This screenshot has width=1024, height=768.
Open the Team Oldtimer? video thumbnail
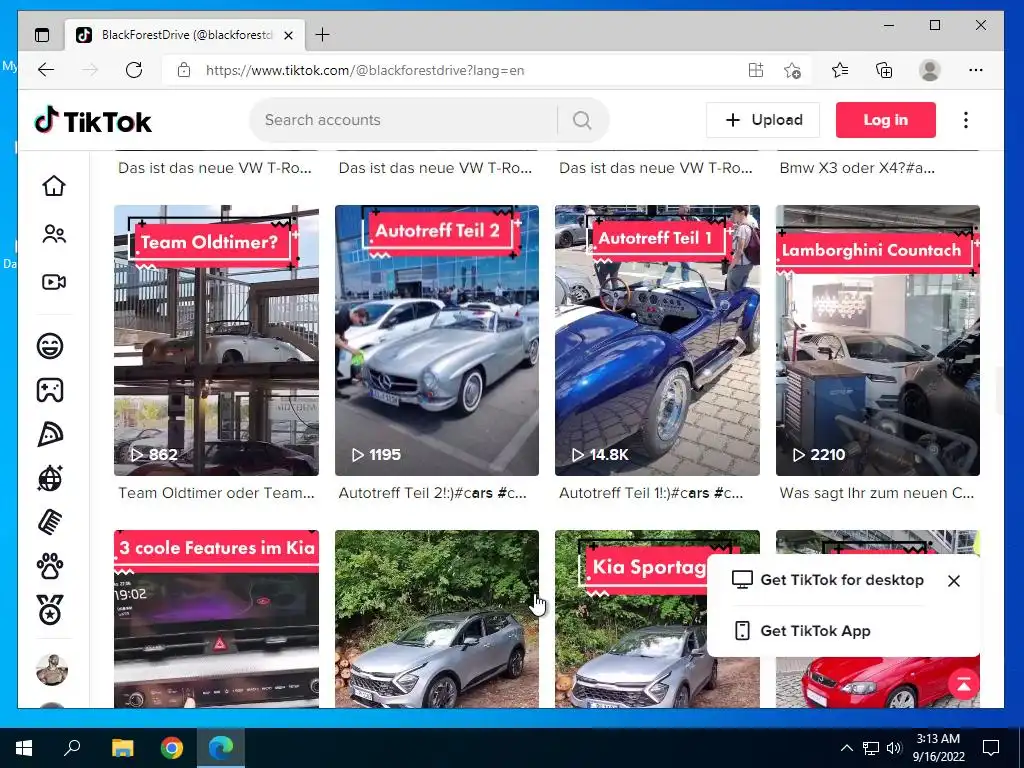pos(216,340)
